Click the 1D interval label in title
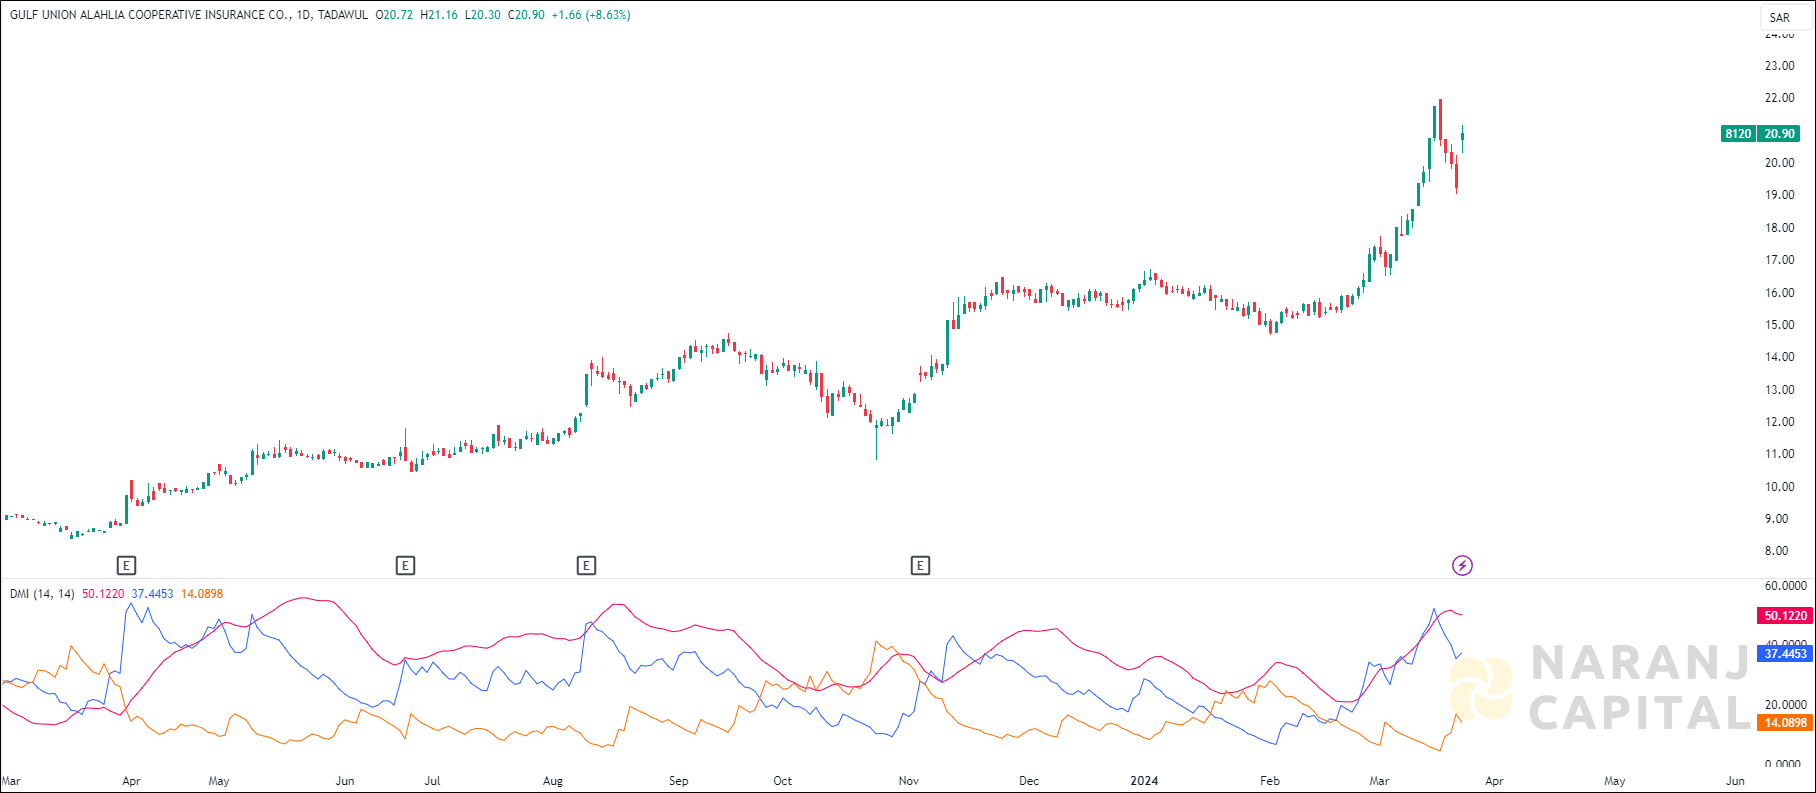 [x=304, y=15]
